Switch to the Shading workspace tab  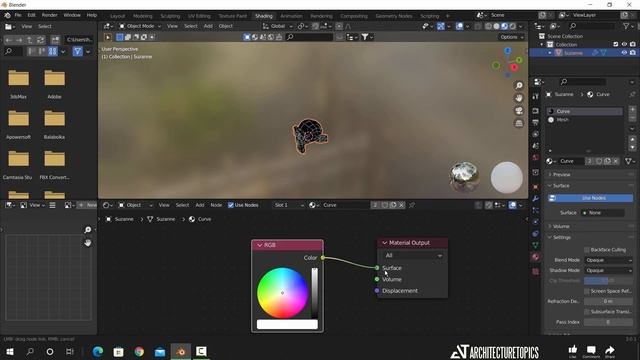(x=264, y=16)
